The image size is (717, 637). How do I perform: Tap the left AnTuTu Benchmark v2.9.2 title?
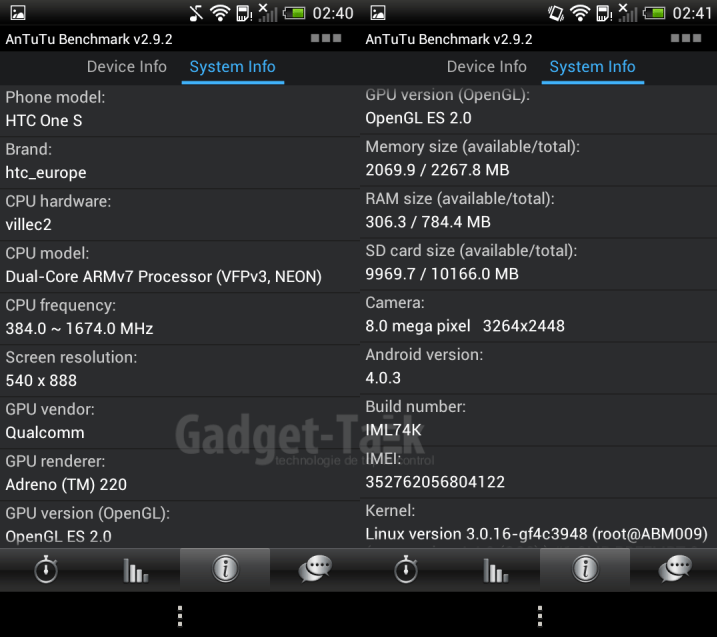click(x=89, y=39)
